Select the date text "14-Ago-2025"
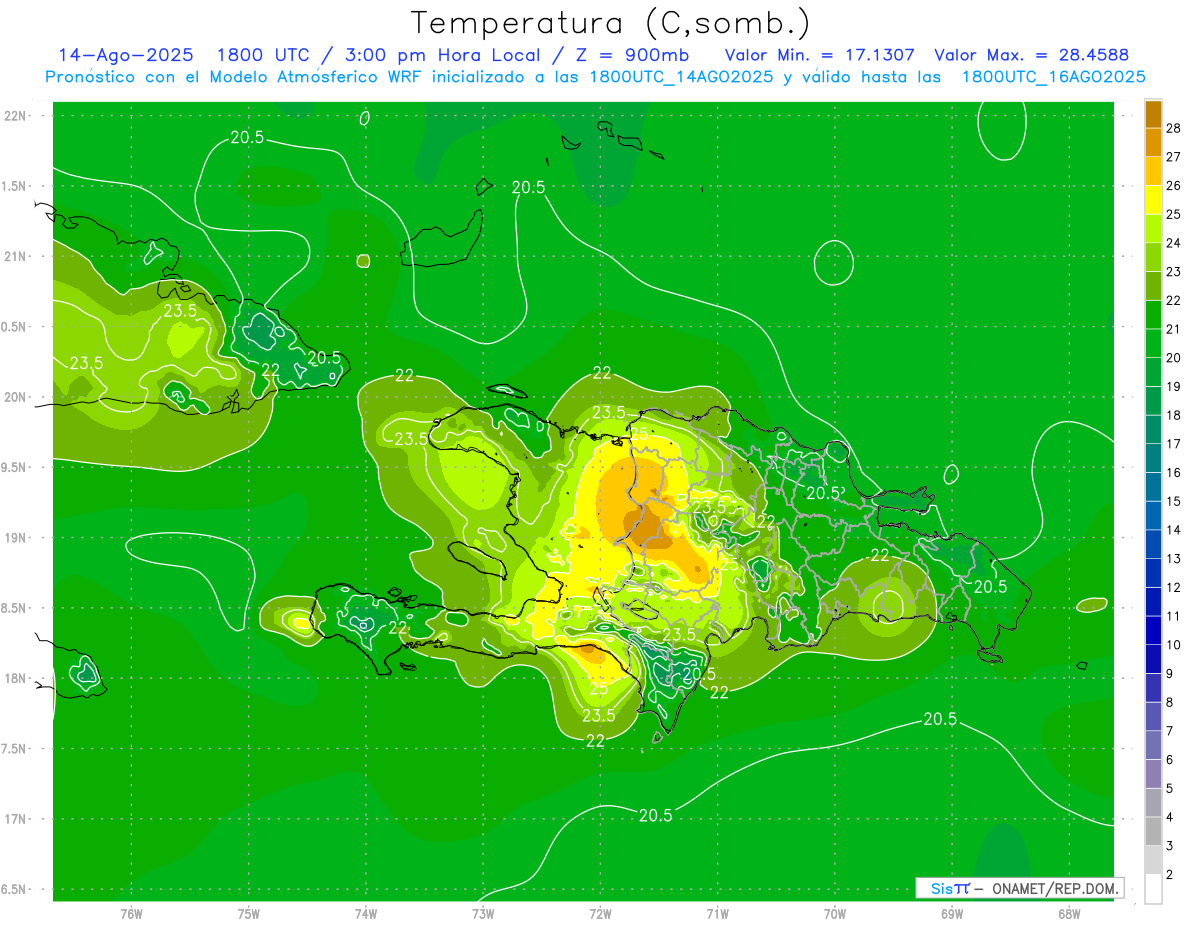This screenshot has height=927, width=1200. [125, 56]
